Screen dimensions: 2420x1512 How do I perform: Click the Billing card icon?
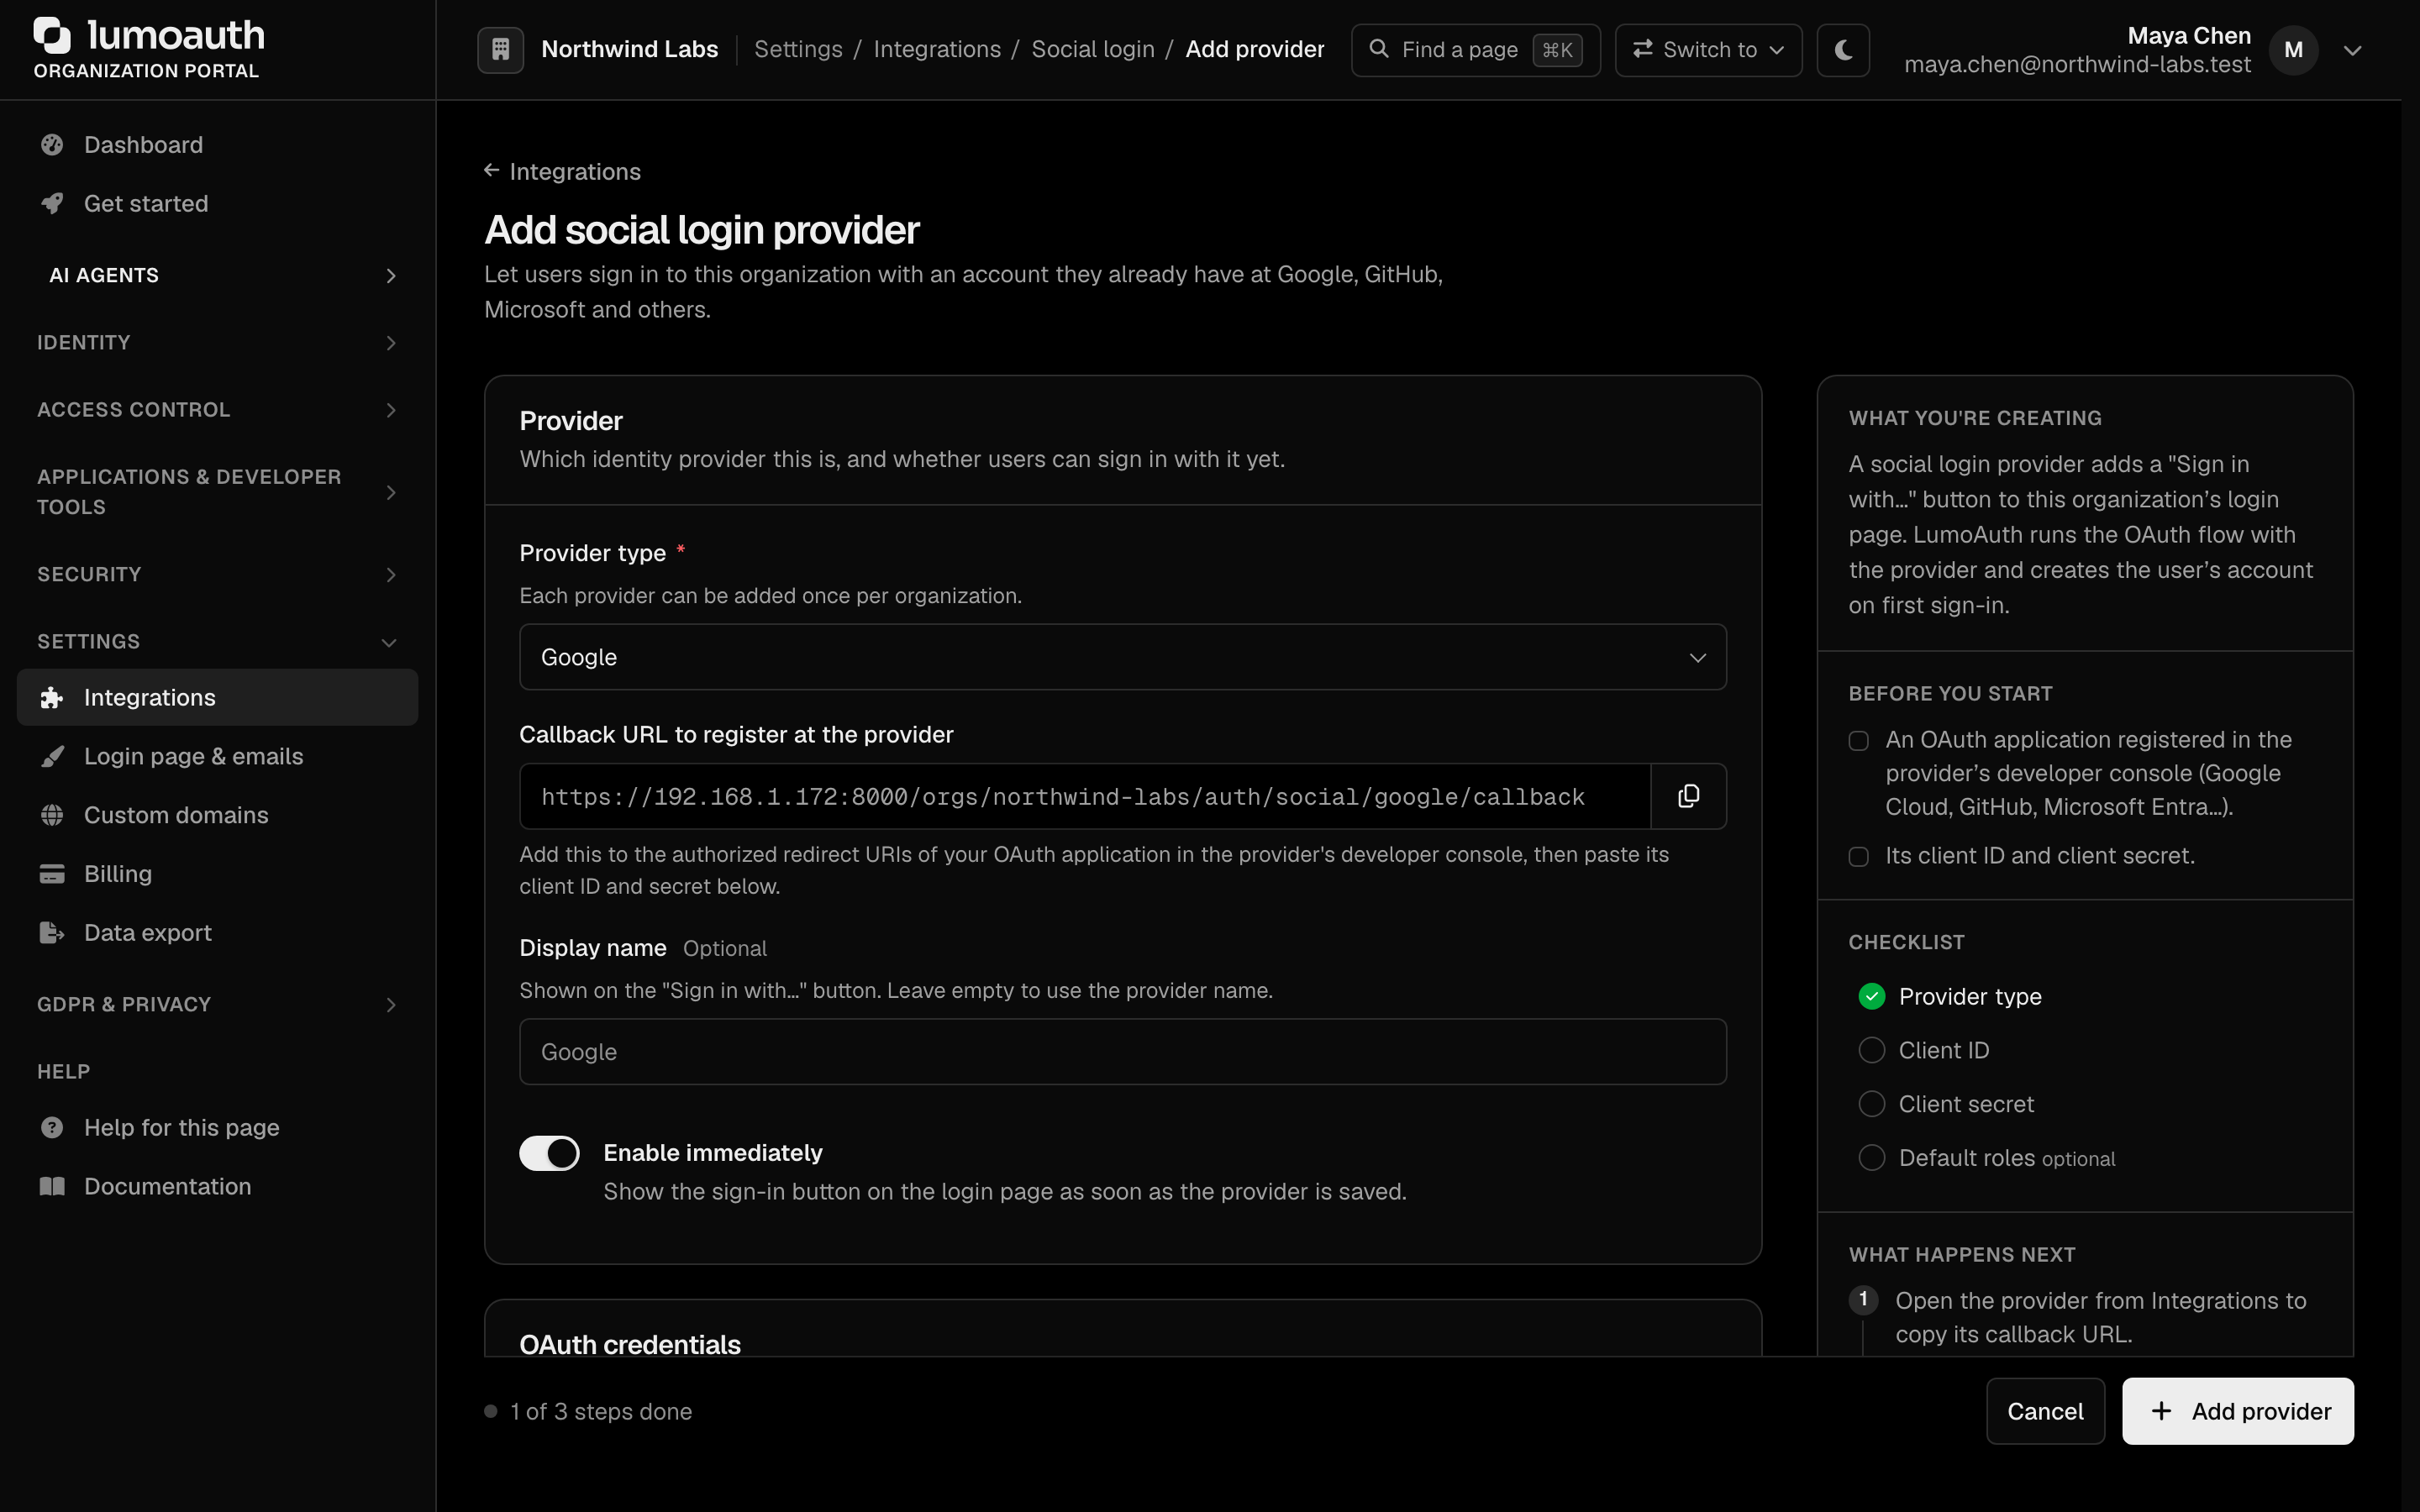pyautogui.click(x=52, y=874)
